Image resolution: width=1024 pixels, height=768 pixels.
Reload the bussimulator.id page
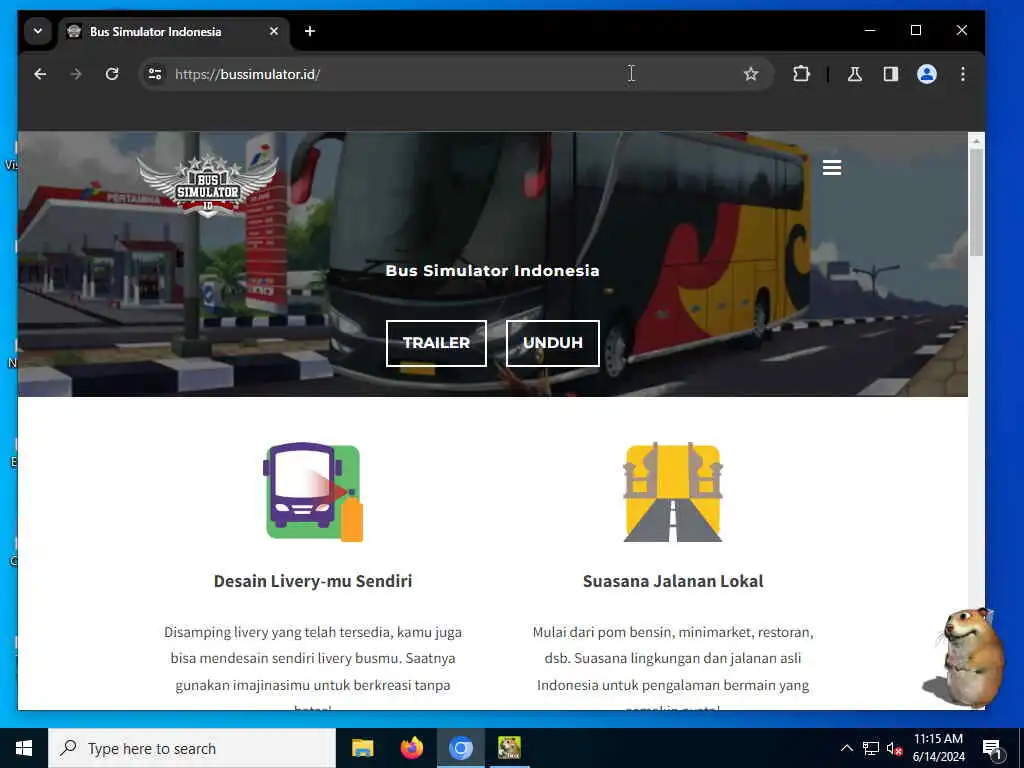click(112, 74)
